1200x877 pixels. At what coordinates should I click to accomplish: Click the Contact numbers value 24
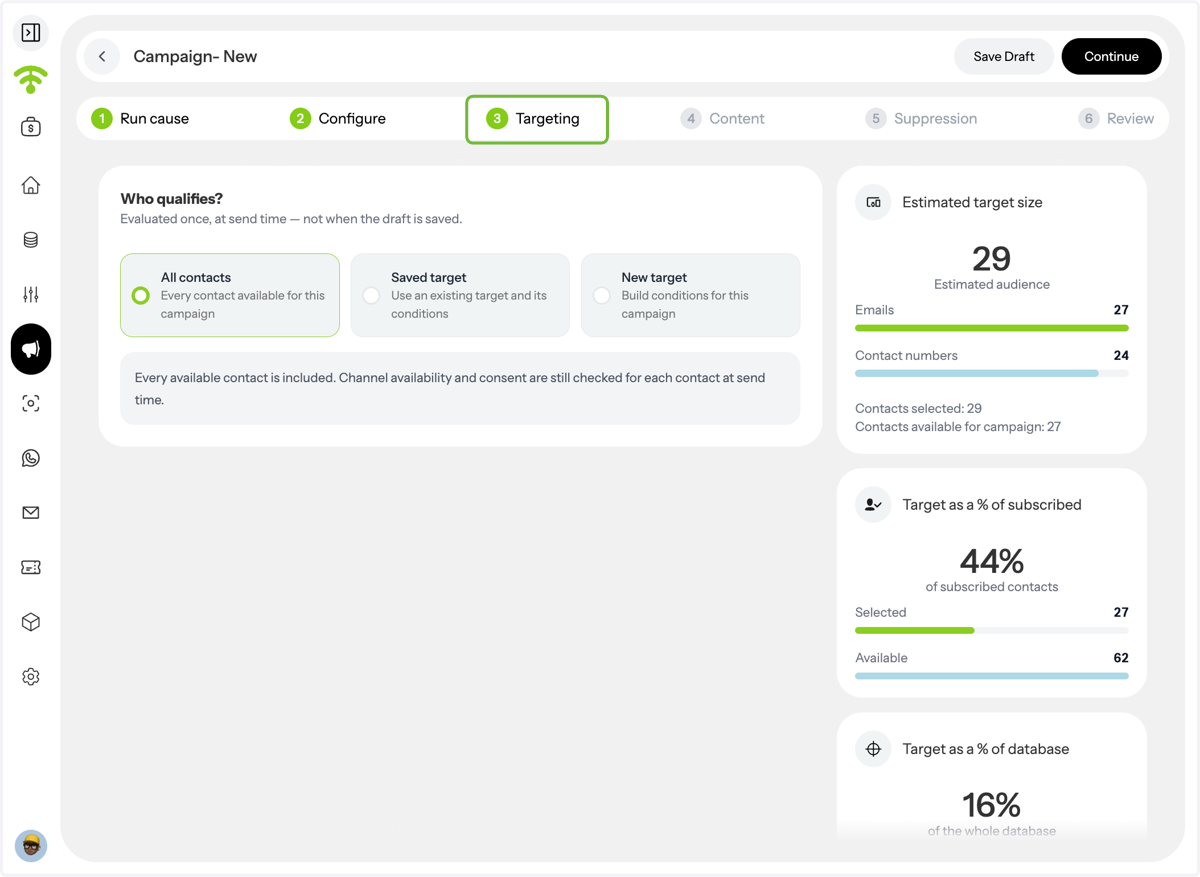(1121, 355)
